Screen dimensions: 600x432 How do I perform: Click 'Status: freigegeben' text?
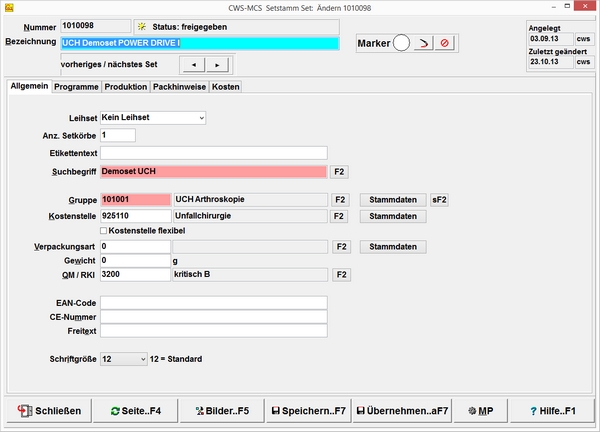click(189, 27)
